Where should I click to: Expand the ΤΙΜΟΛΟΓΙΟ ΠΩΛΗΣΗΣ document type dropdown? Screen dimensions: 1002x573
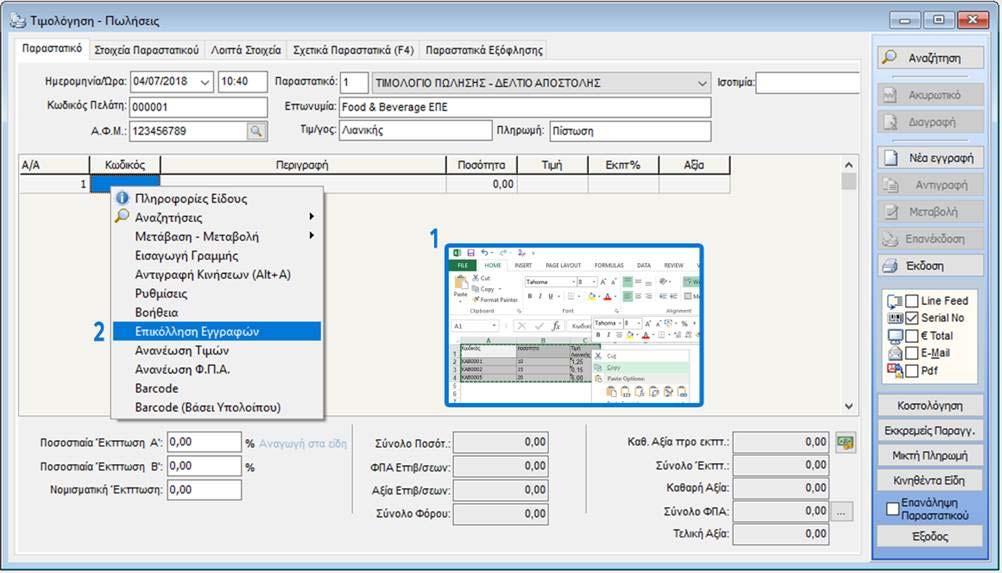[702, 83]
